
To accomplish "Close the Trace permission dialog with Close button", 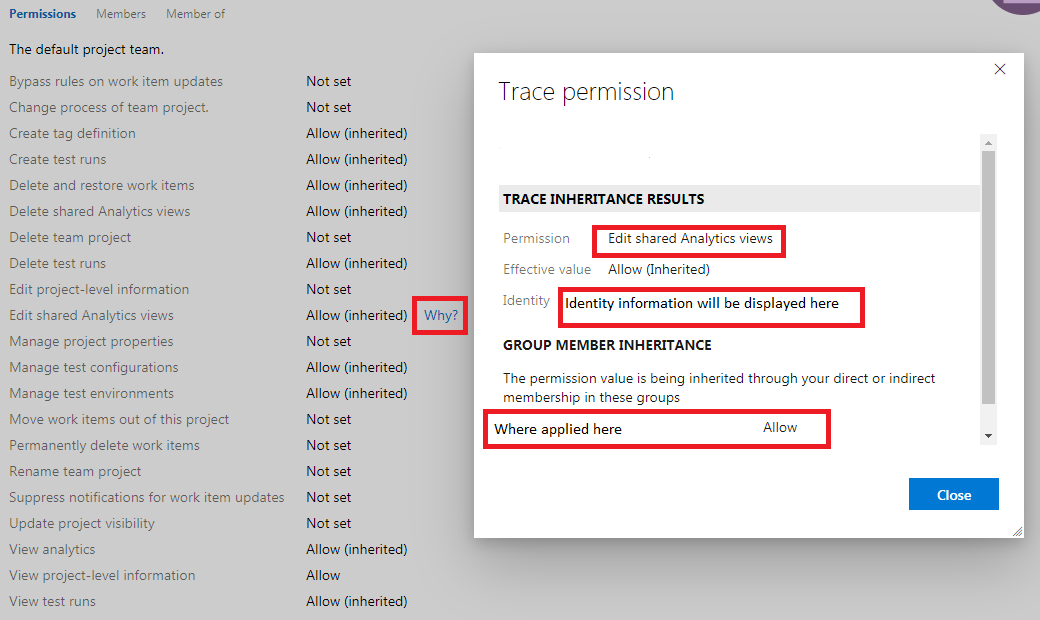I will pyautogui.click(x=952, y=493).
